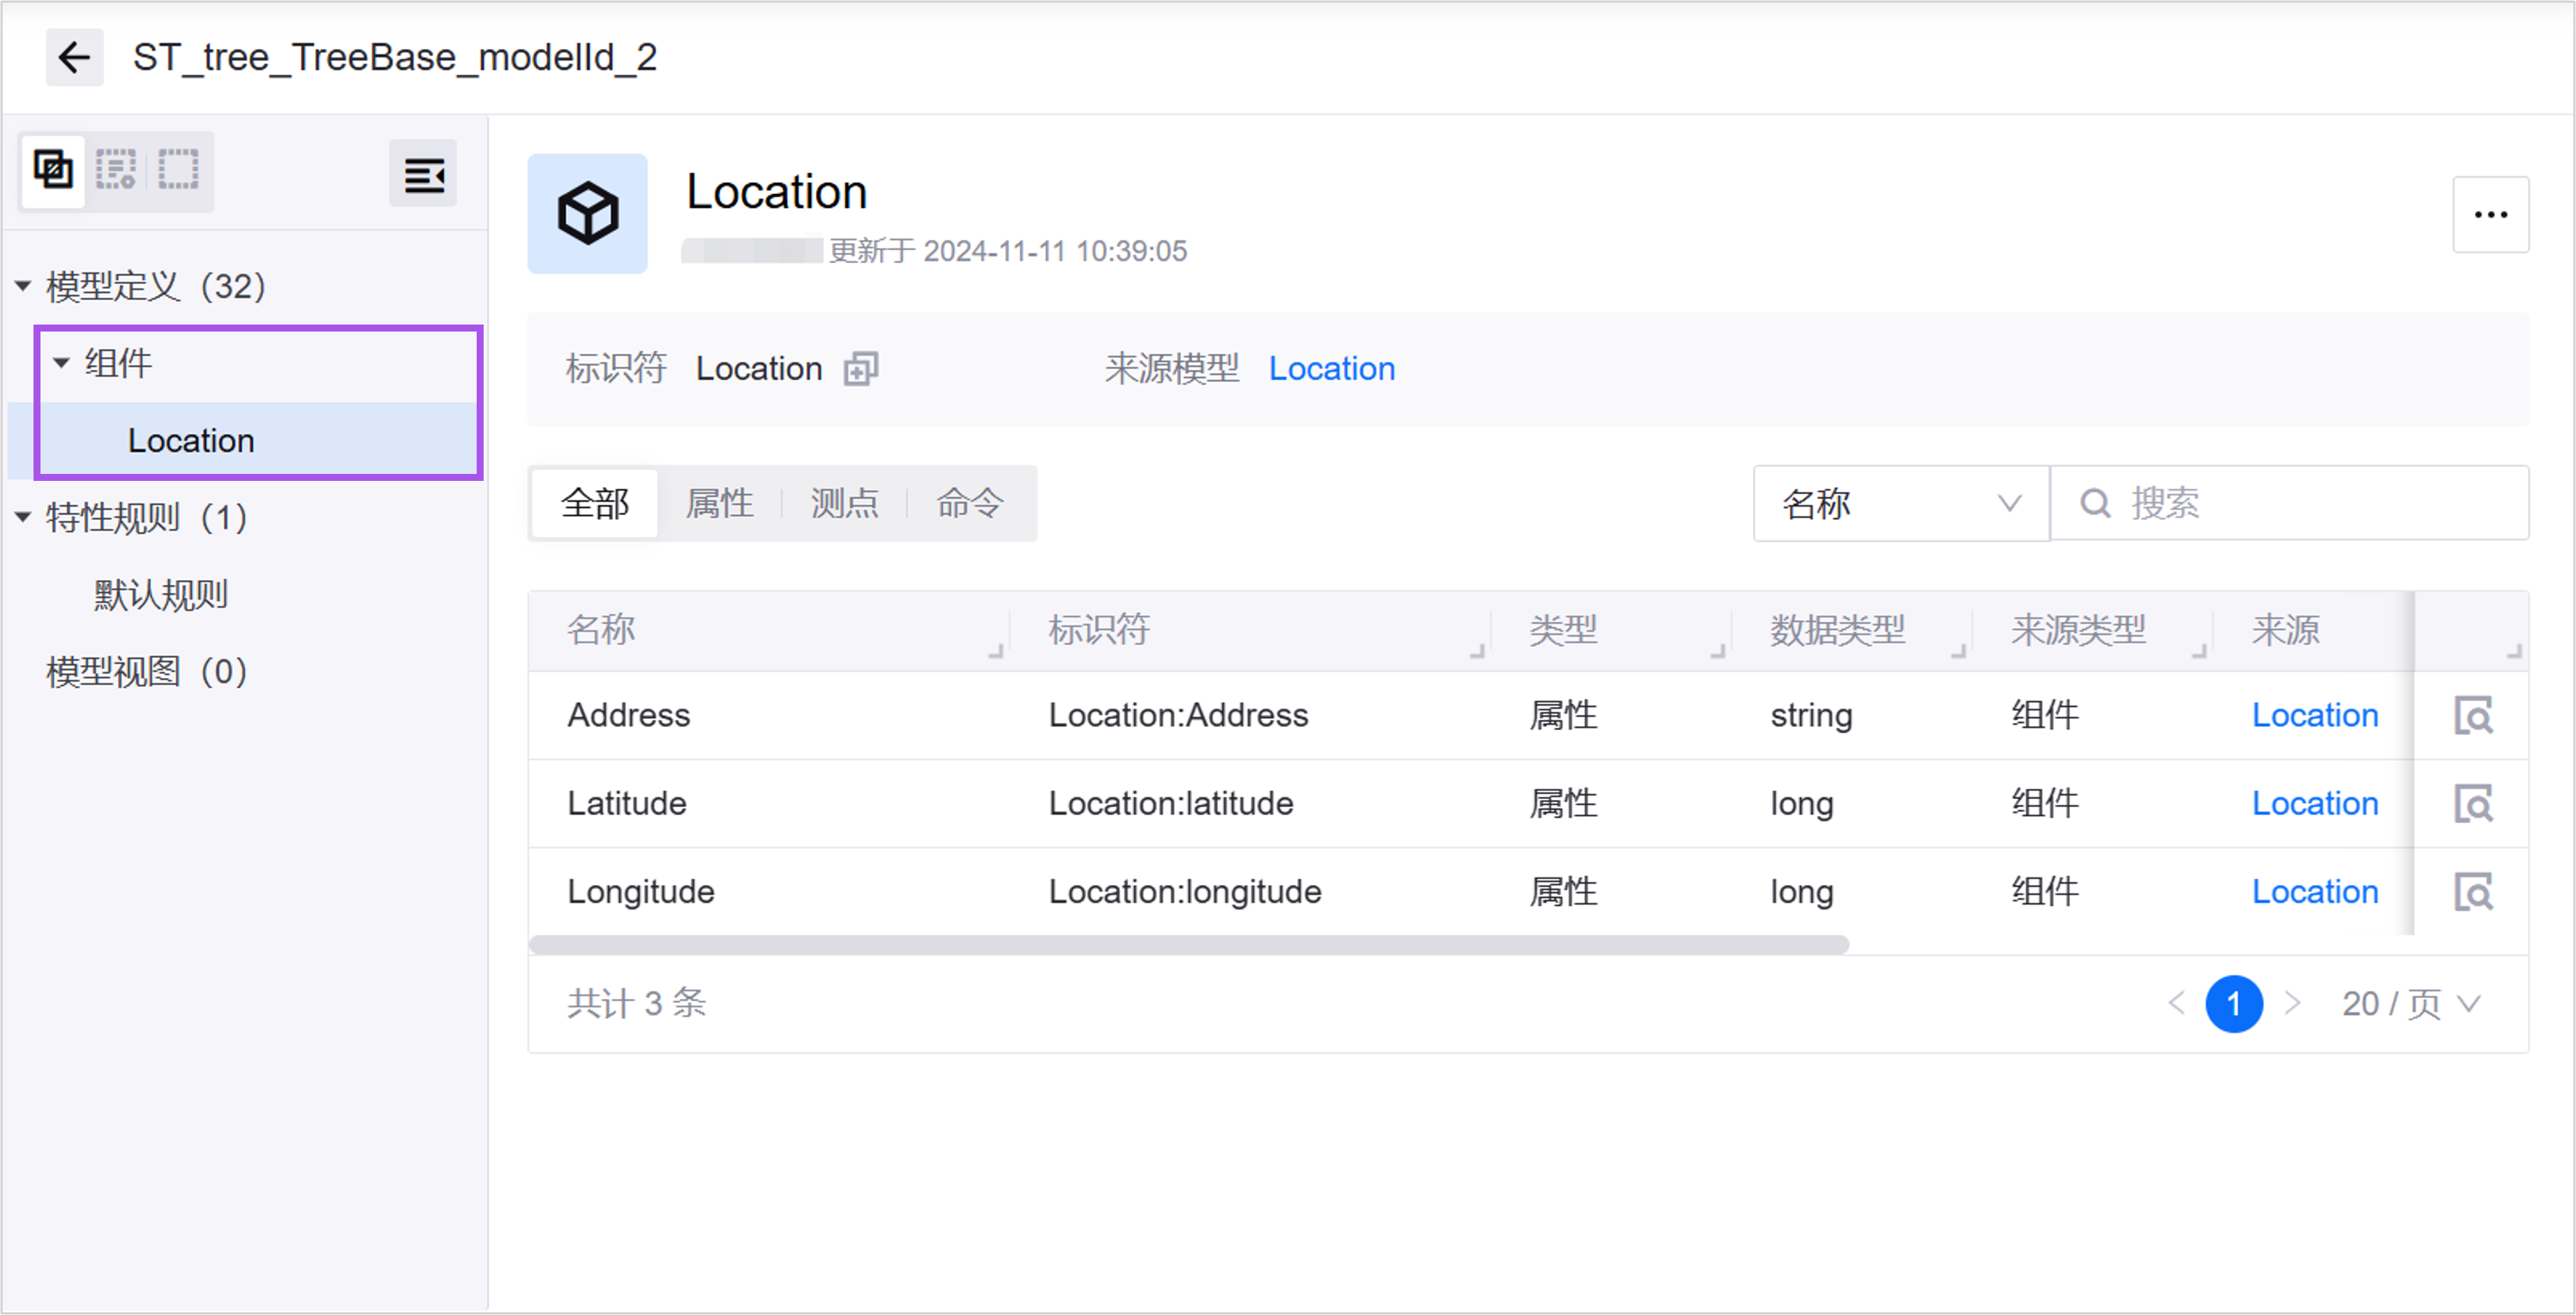This screenshot has width=2576, height=1315.
Task: Open the 名称 search-field dropdown
Action: (x=1900, y=503)
